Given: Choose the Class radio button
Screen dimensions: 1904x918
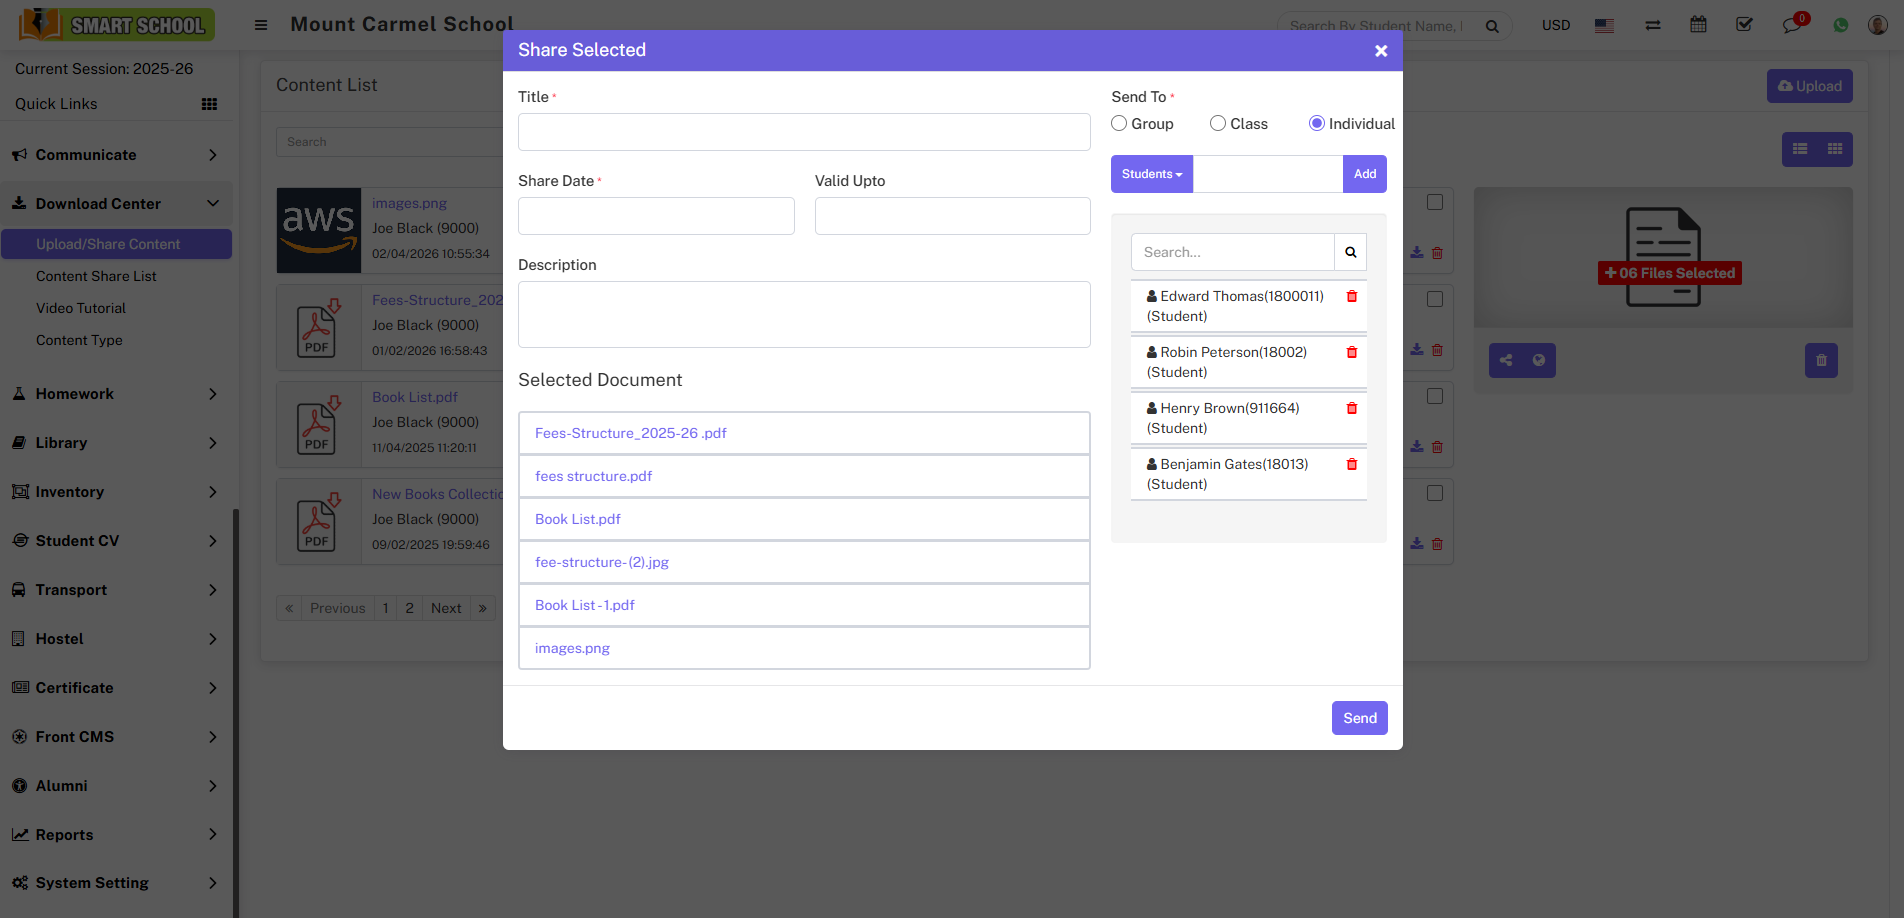Looking at the screenshot, I should click(x=1218, y=124).
